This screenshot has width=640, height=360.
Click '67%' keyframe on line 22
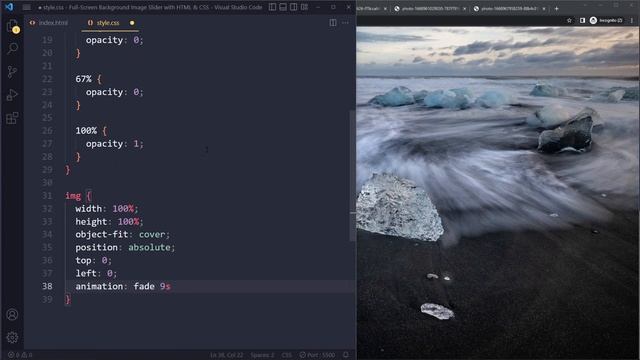[83, 79]
